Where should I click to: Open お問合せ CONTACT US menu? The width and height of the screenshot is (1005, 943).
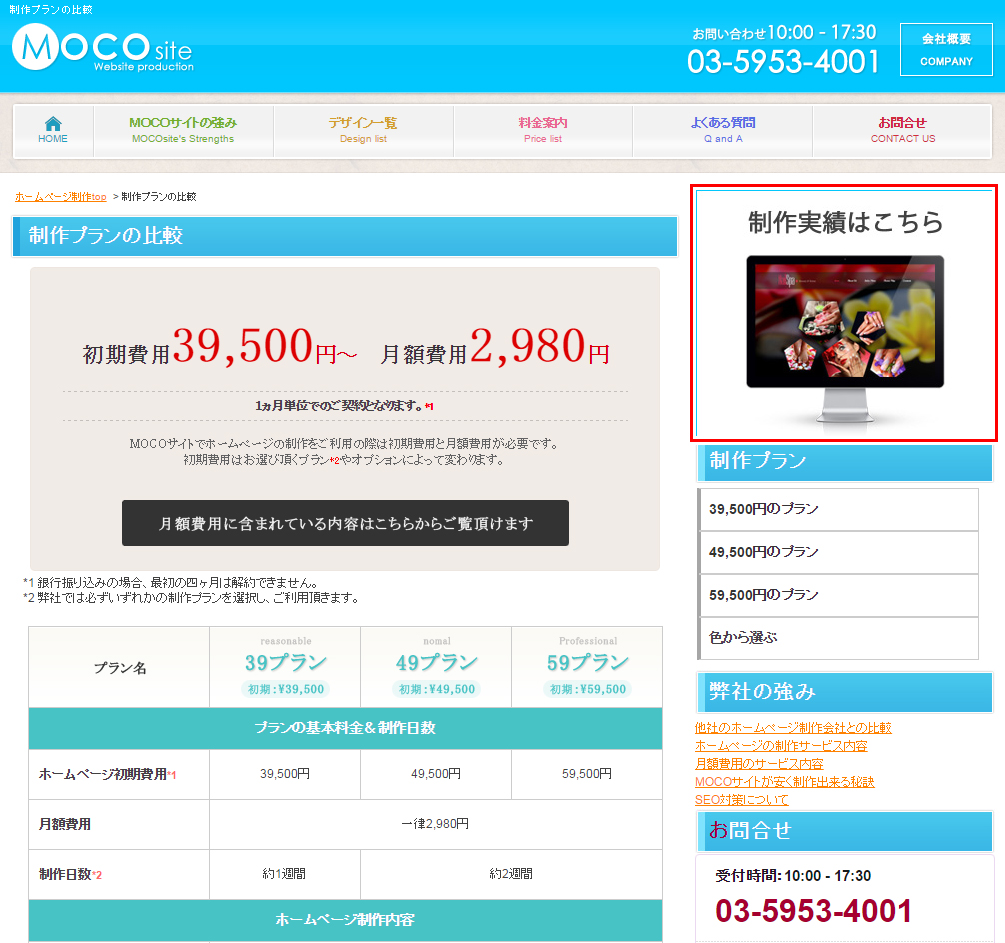pos(902,130)
